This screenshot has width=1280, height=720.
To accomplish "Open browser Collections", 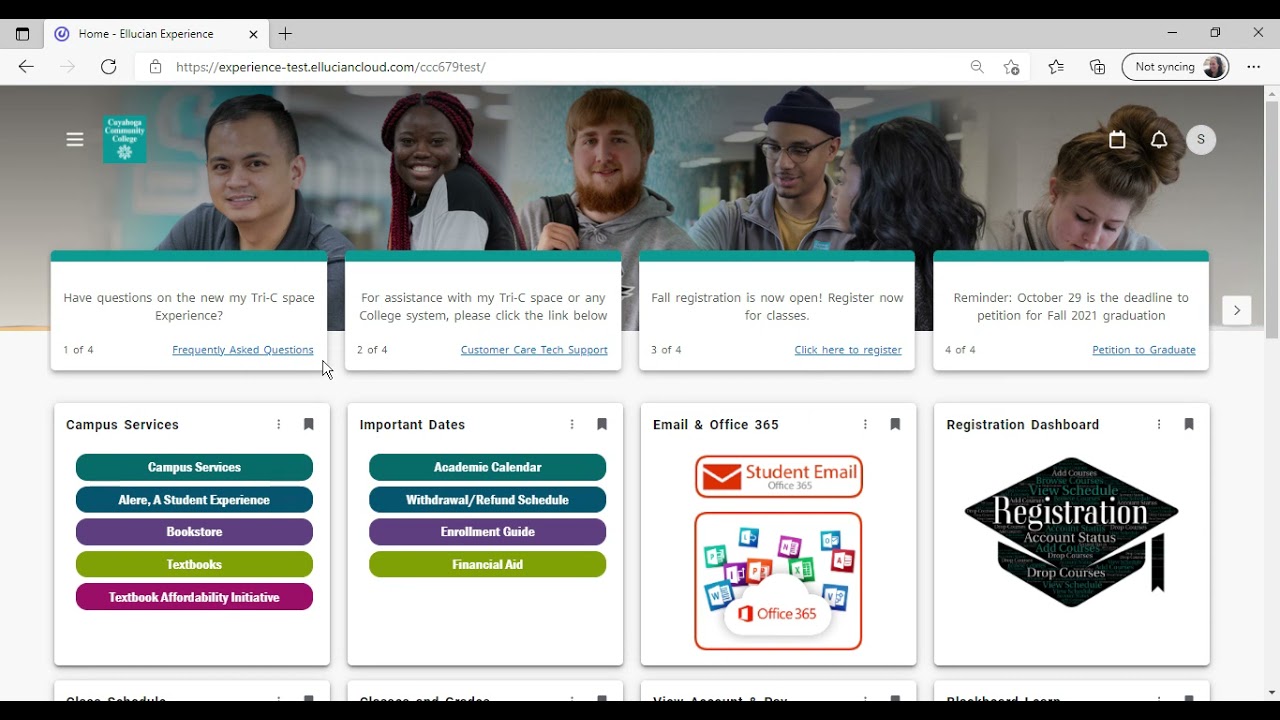I will [1097, 67].
